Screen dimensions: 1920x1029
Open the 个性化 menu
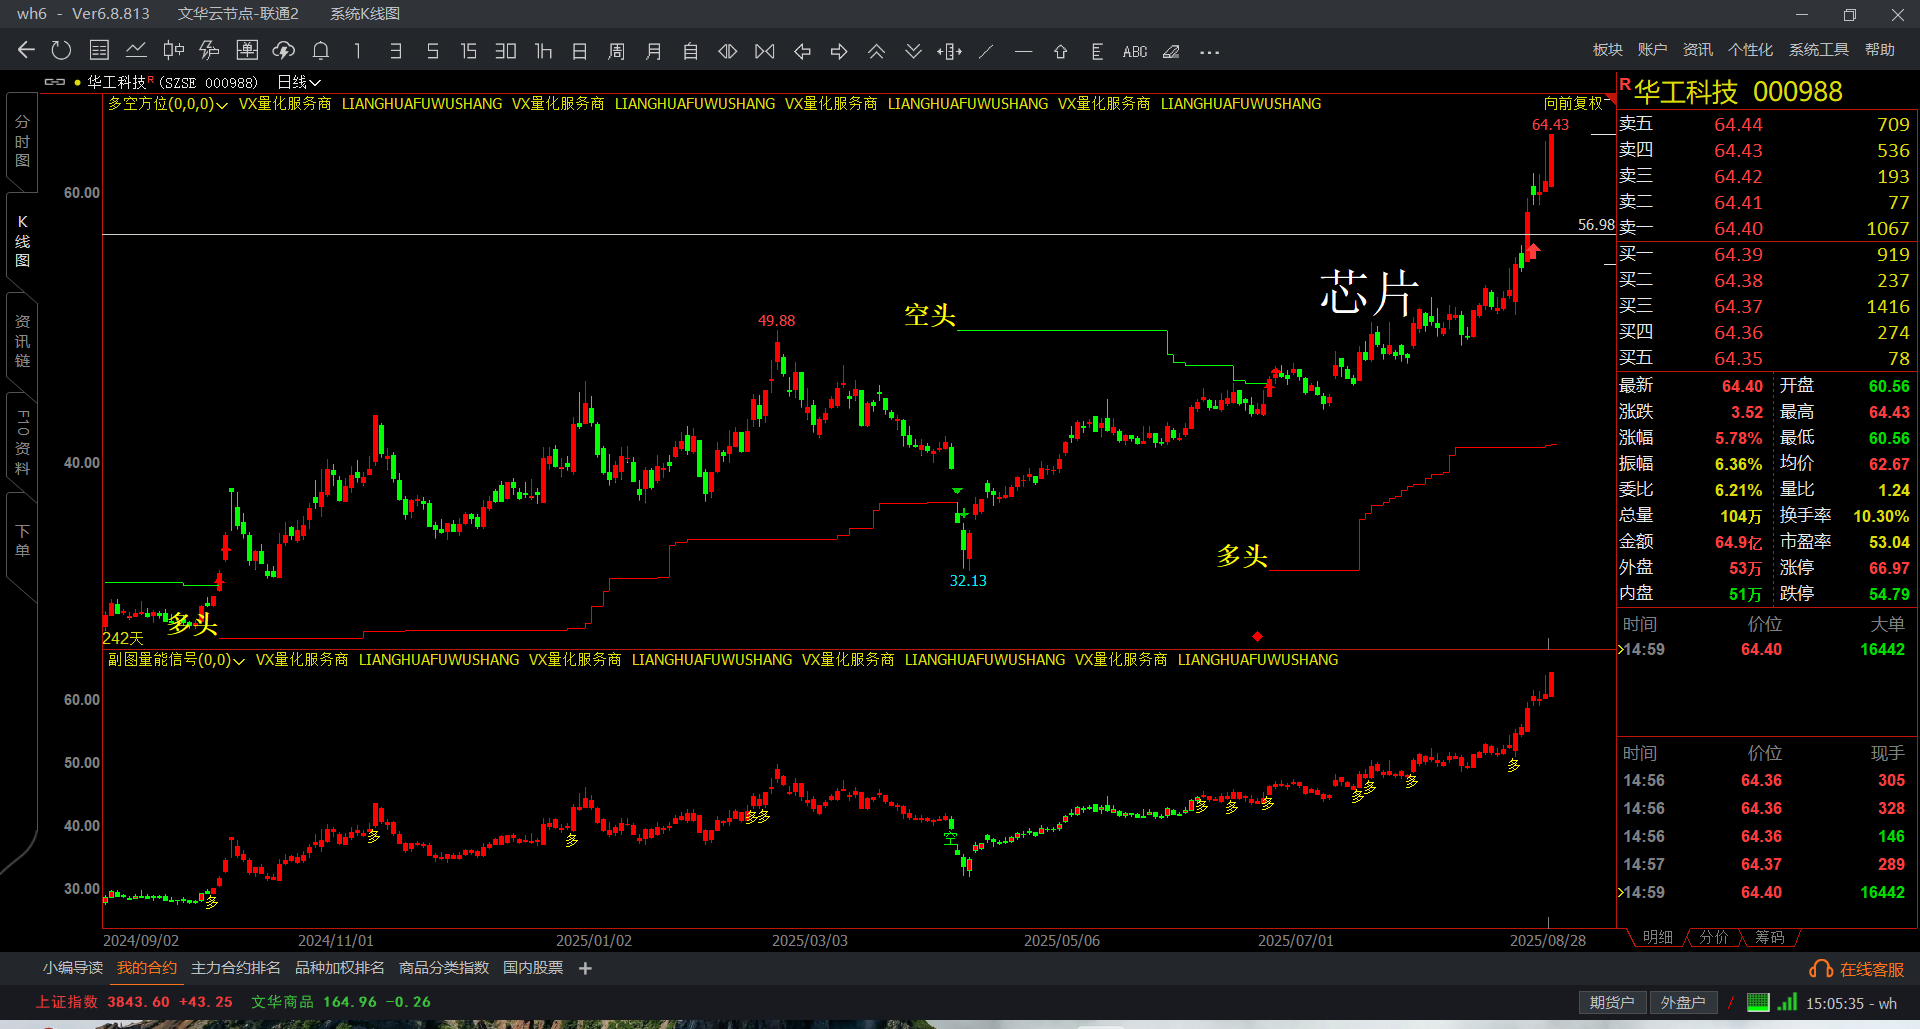click(1750, 50)
